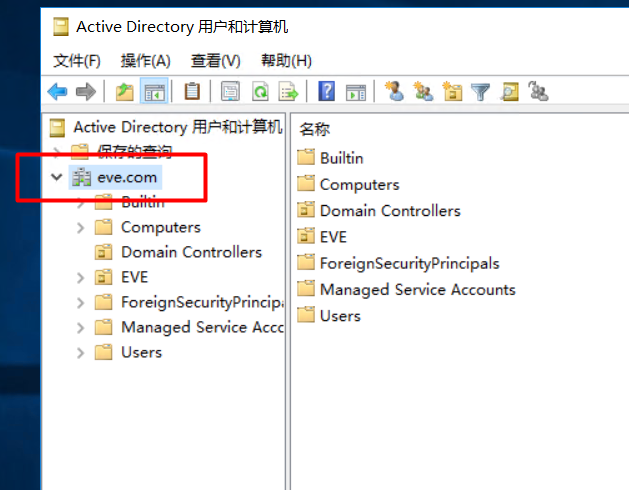This screenshot has height=490, width=629.
Task: Select ForeignSecurityPrincipals in the right pane list
Action: [410, 264]
